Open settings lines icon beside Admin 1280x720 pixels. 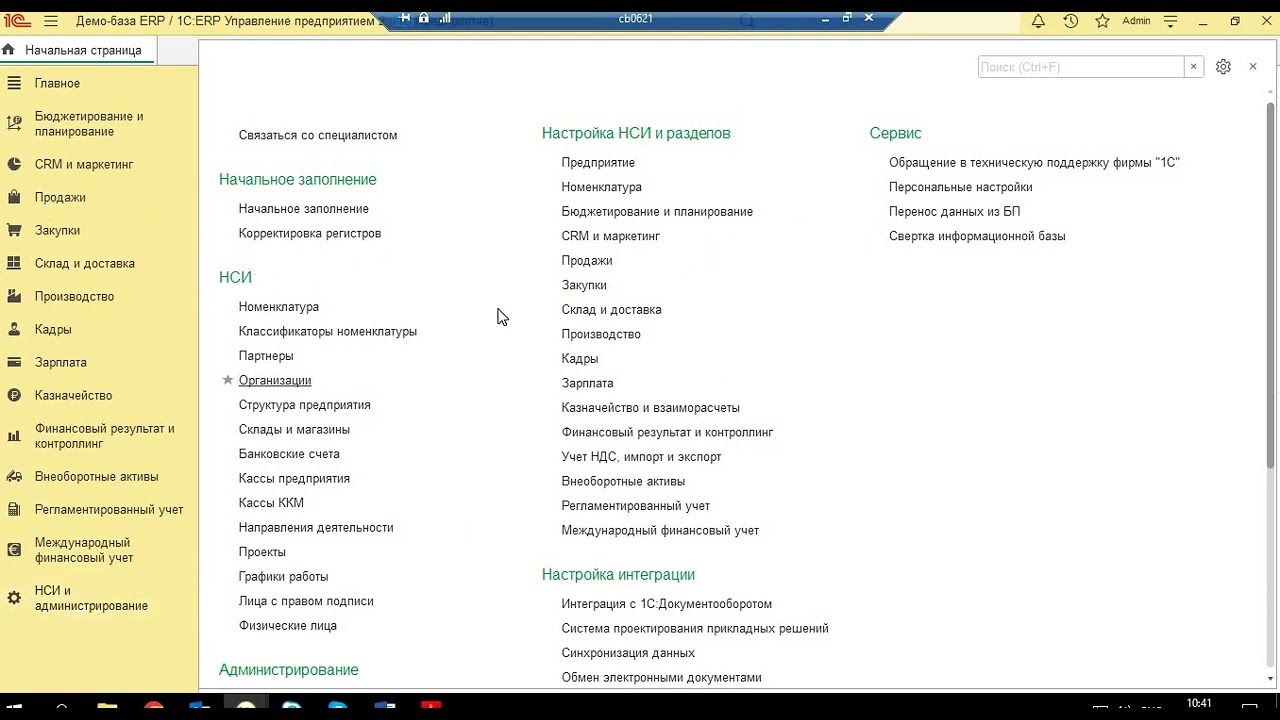pos(1171,21)
